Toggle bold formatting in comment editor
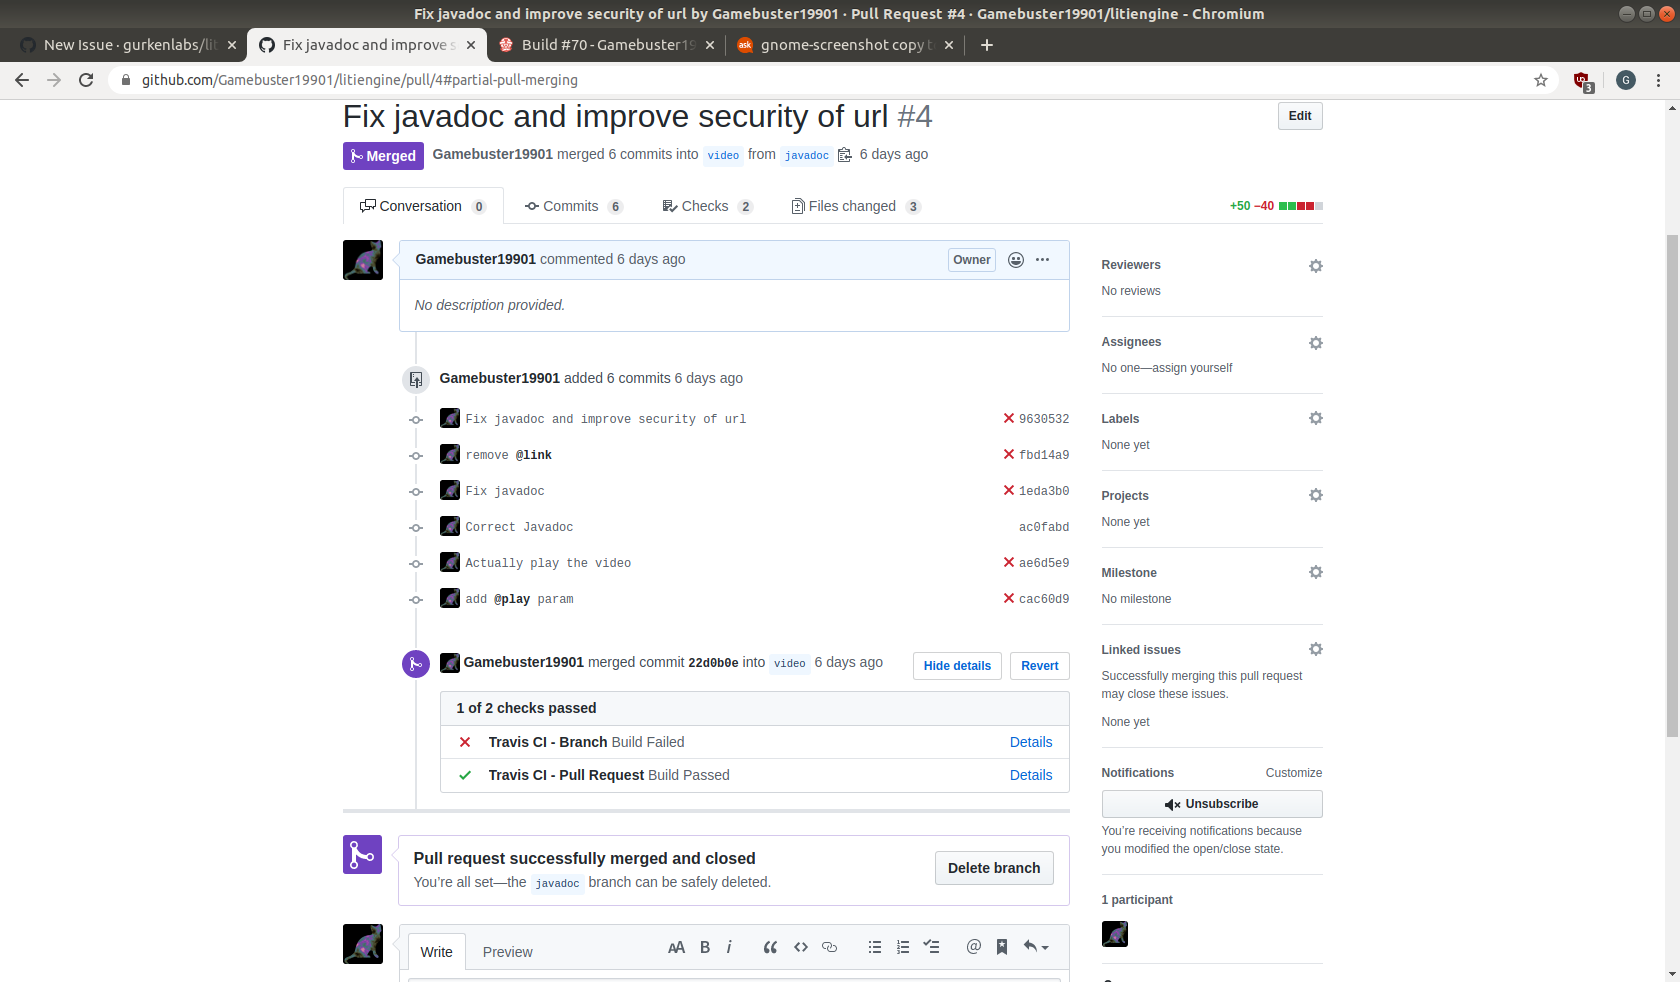The image size is (1680, 982). (x=704, y=947)
